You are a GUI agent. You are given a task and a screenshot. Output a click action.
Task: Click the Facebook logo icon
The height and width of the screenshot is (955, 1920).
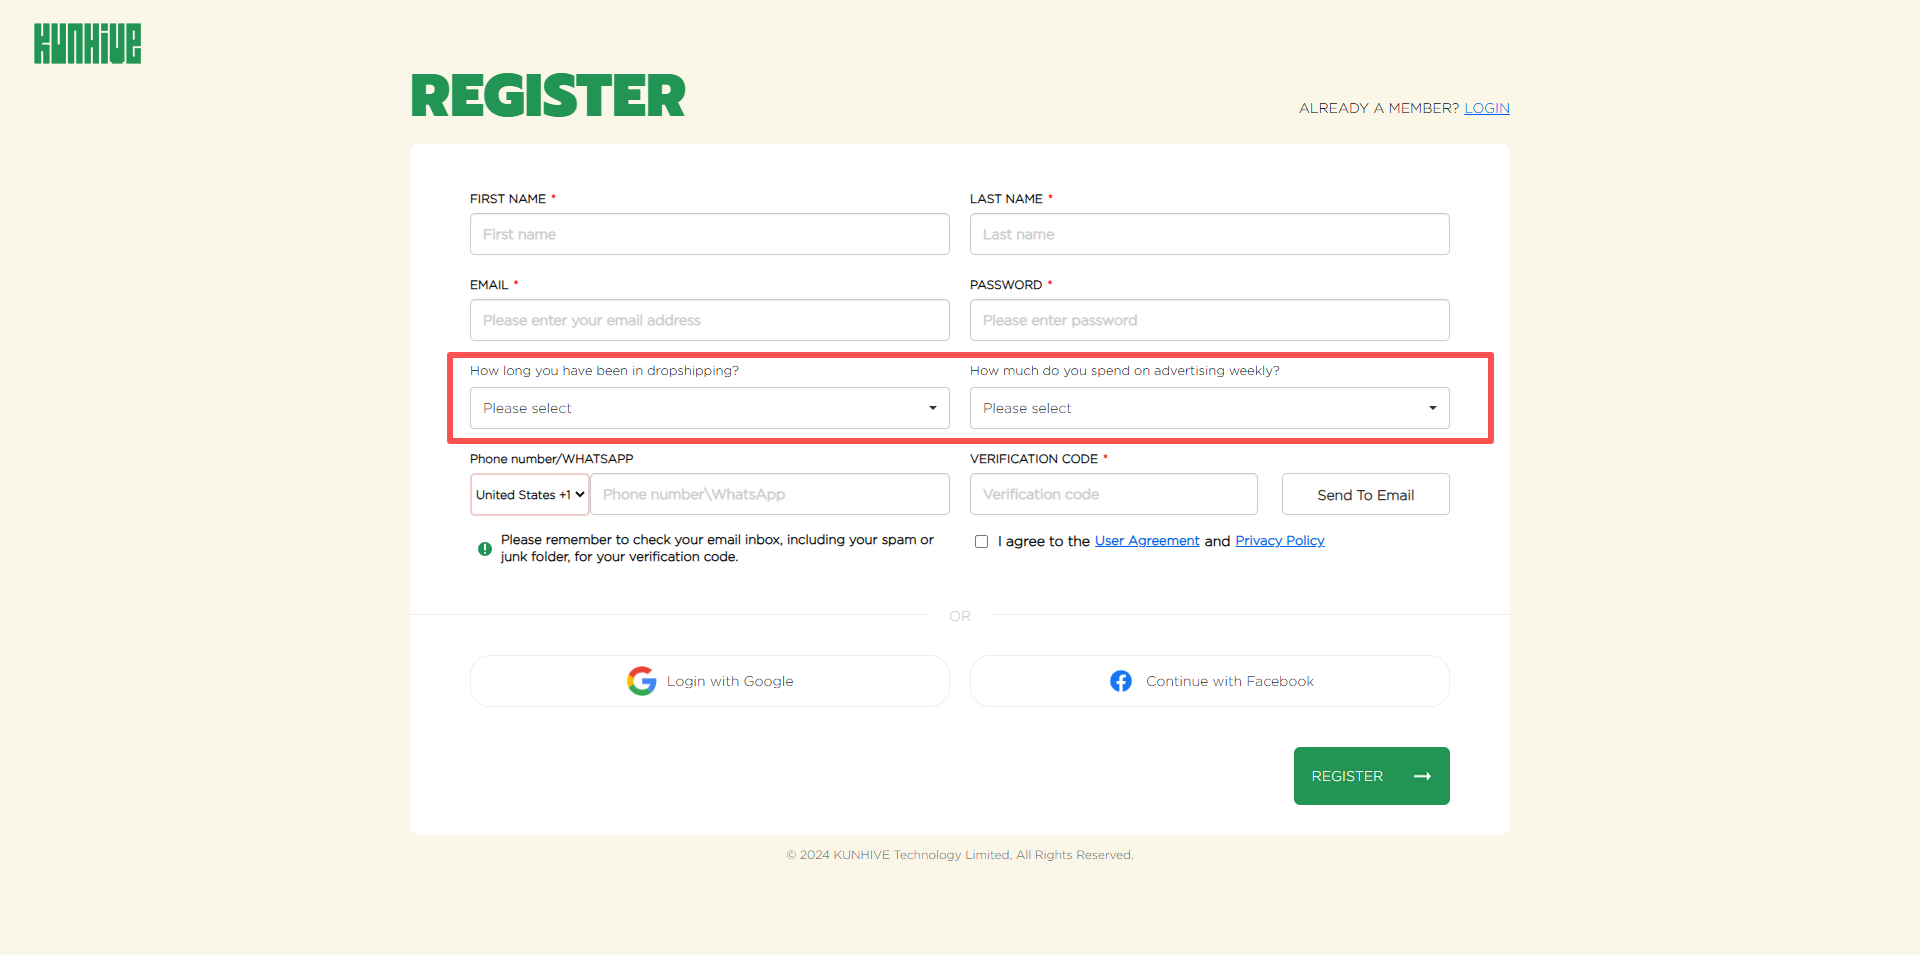click(x=1121, y=681)
